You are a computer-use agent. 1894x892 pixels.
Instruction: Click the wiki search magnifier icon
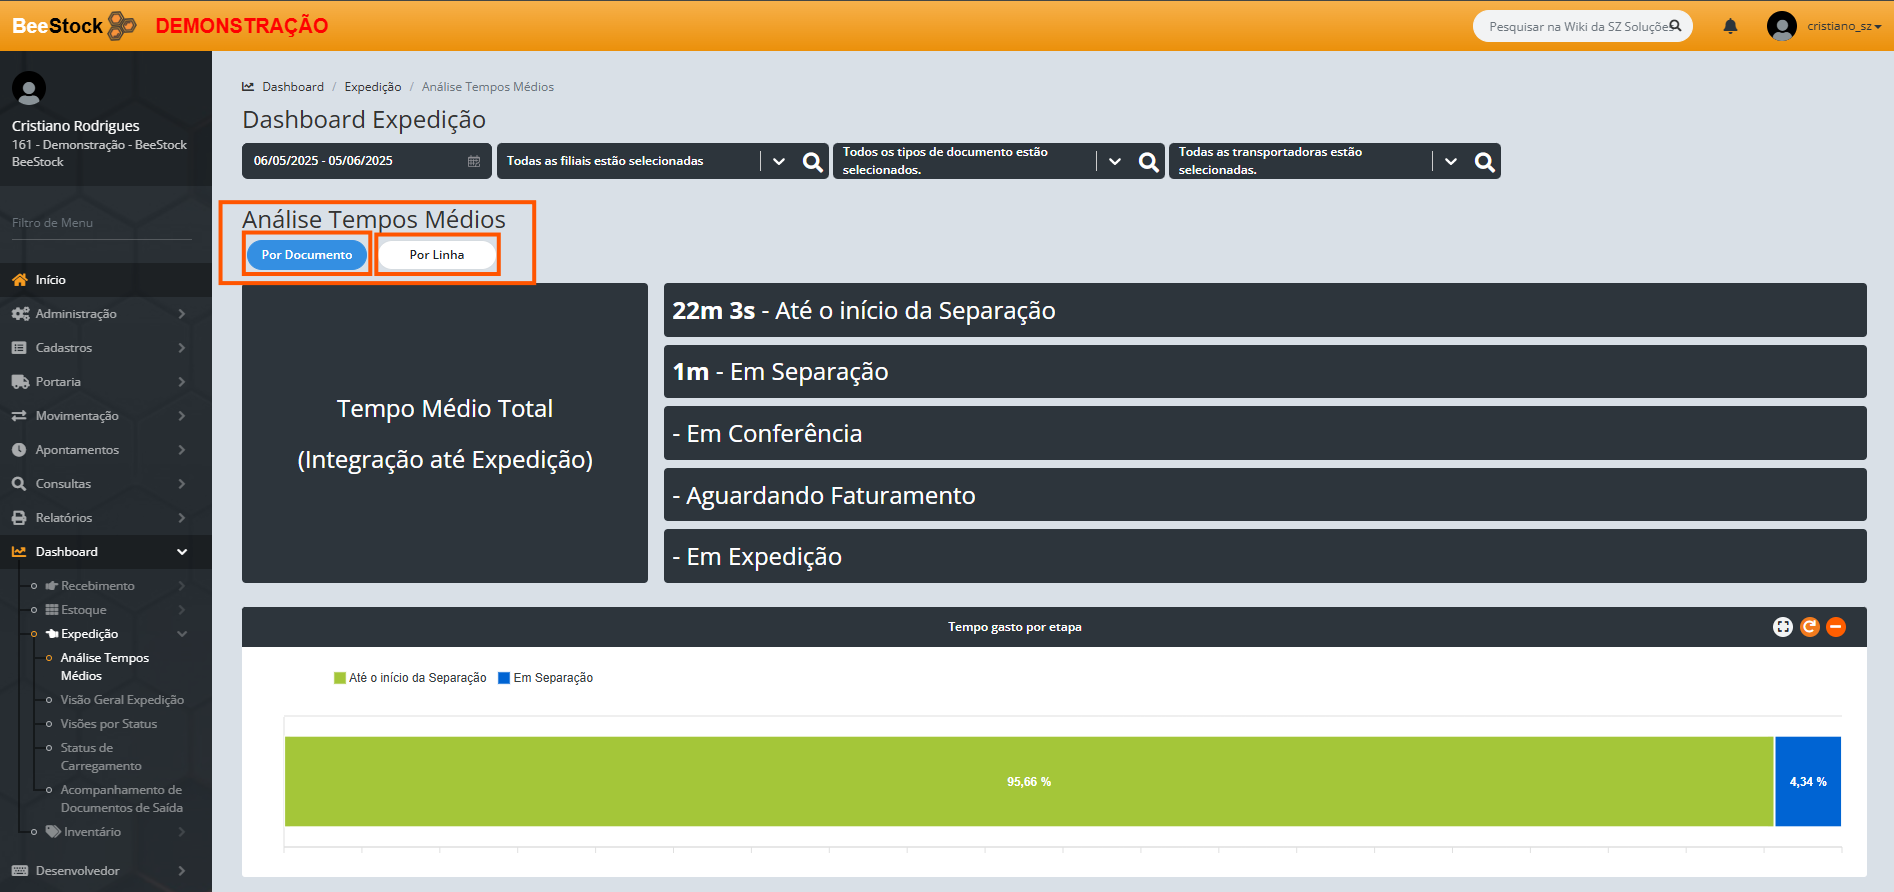pos(1676,26)
